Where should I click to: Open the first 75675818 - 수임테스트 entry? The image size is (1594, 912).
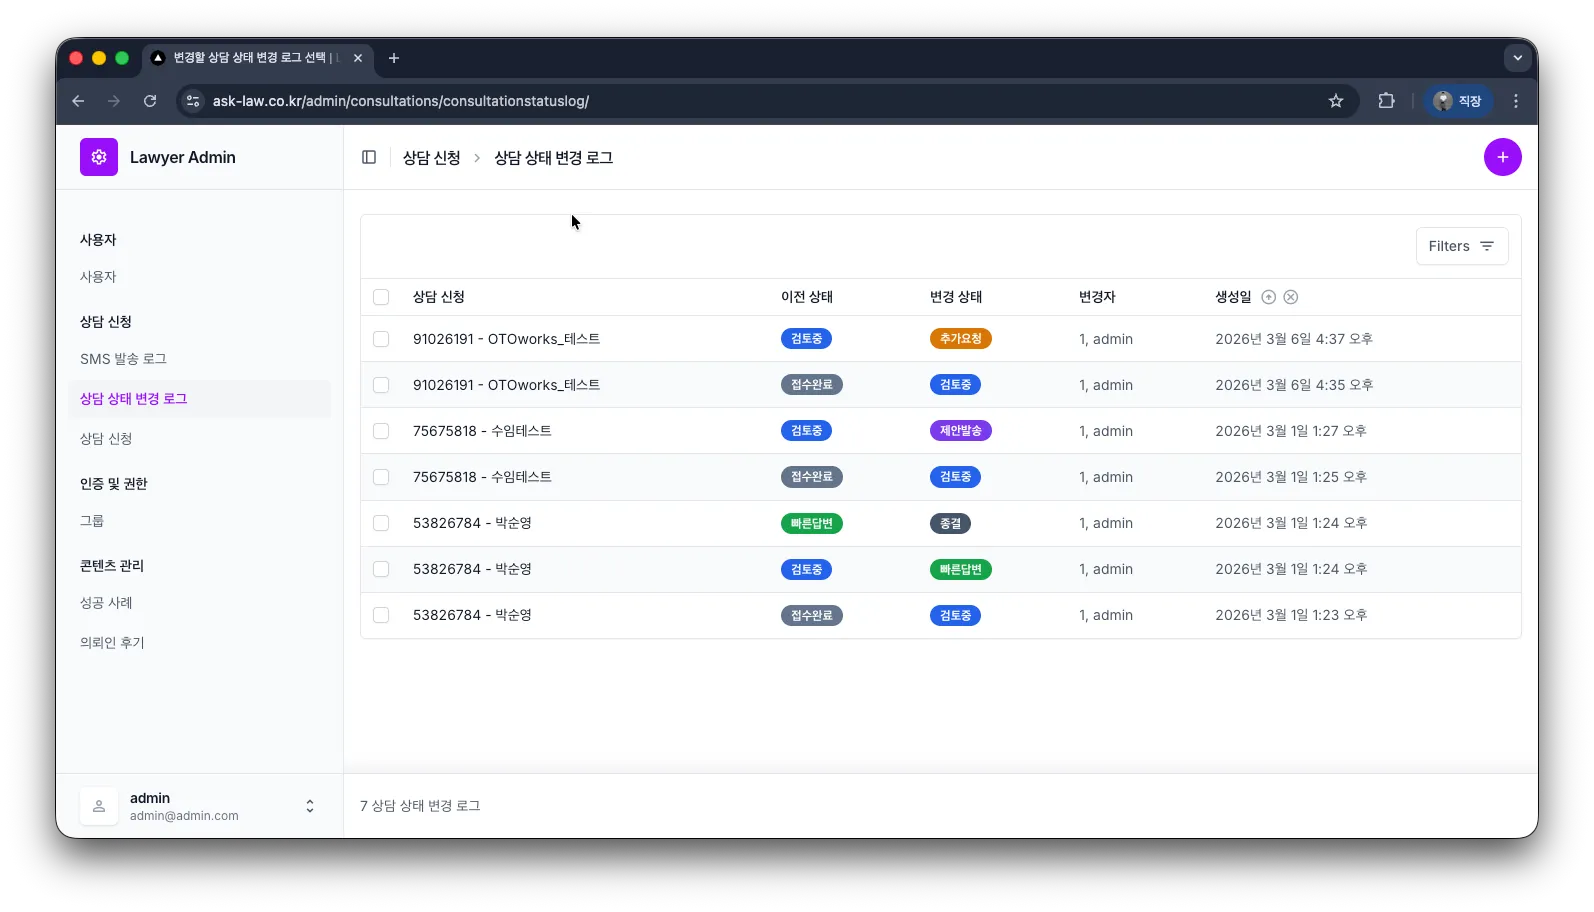pyautogui.click(x=482, y=431)
